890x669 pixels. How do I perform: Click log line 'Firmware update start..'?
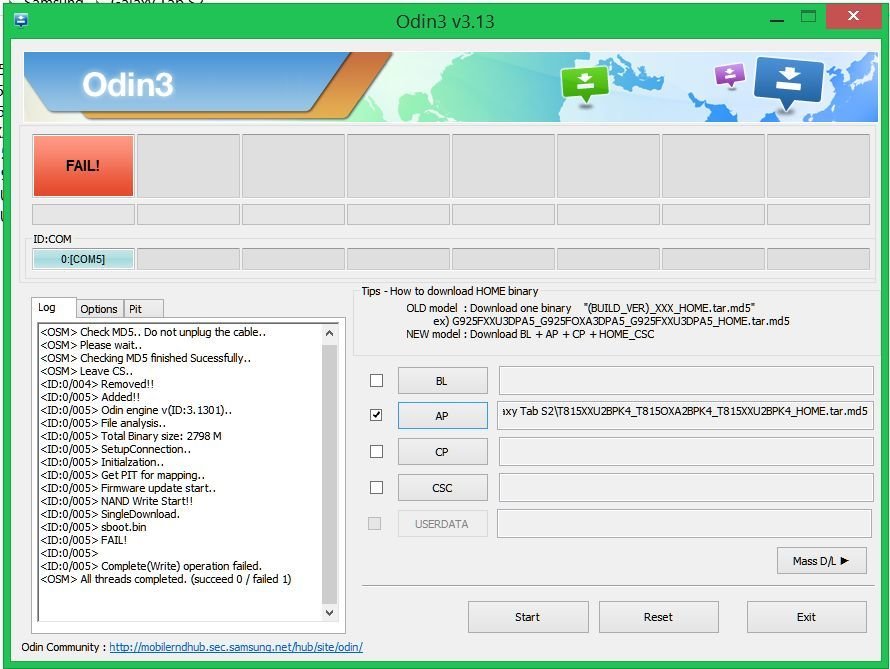pyautogui.click(x=128, y=488)
